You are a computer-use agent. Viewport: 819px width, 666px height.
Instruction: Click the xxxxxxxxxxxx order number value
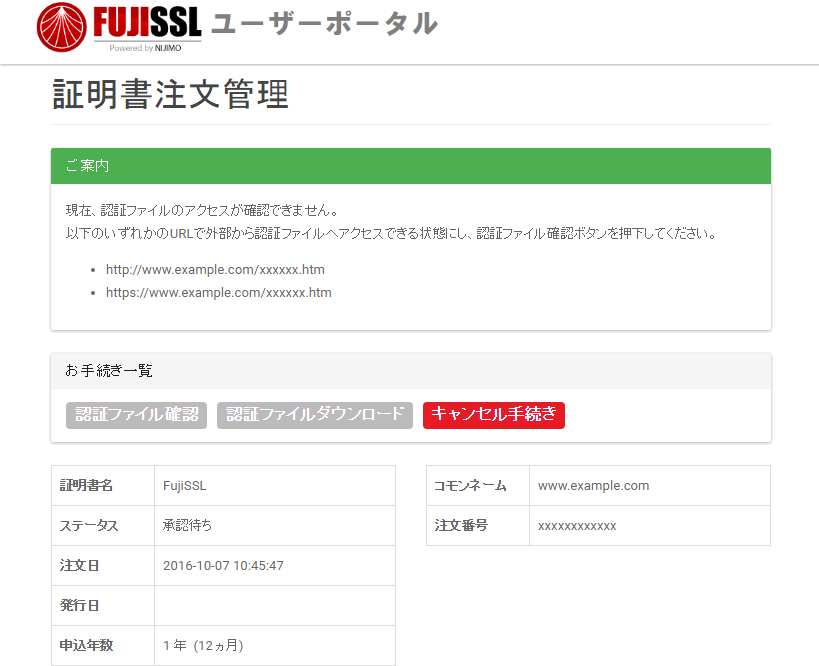(577, 526)
